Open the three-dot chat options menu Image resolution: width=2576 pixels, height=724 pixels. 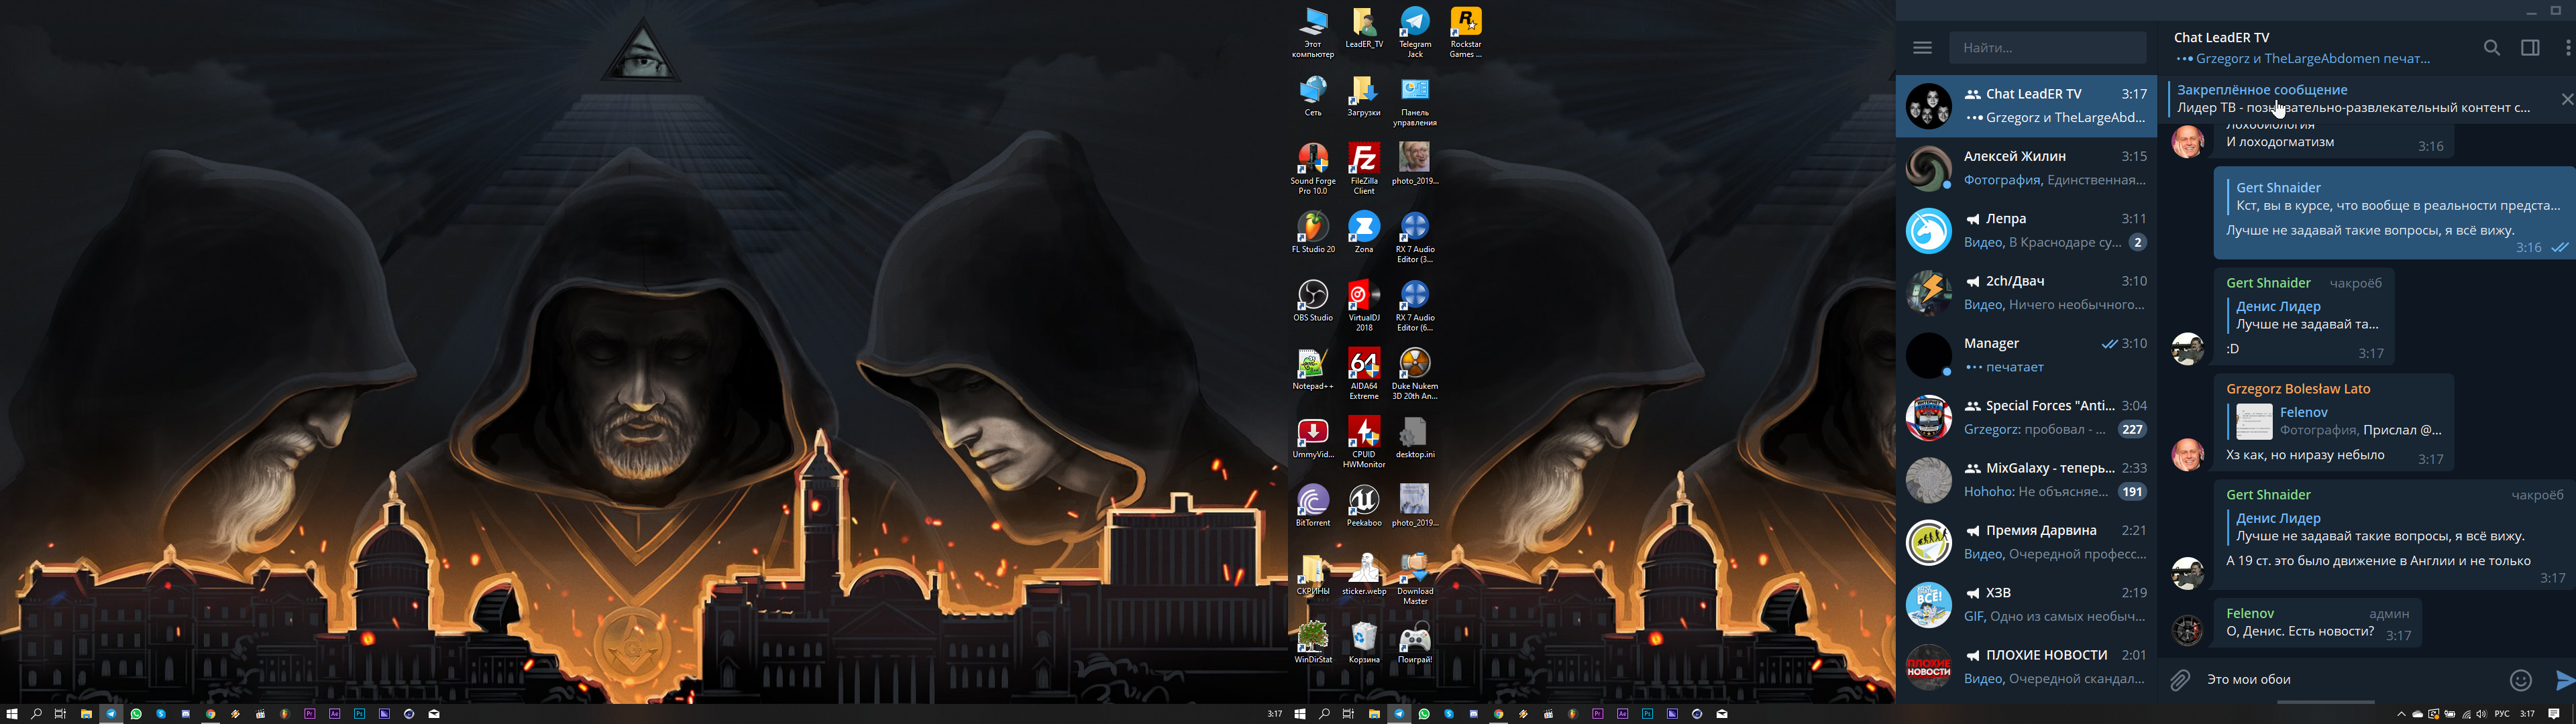point(2567,47)
